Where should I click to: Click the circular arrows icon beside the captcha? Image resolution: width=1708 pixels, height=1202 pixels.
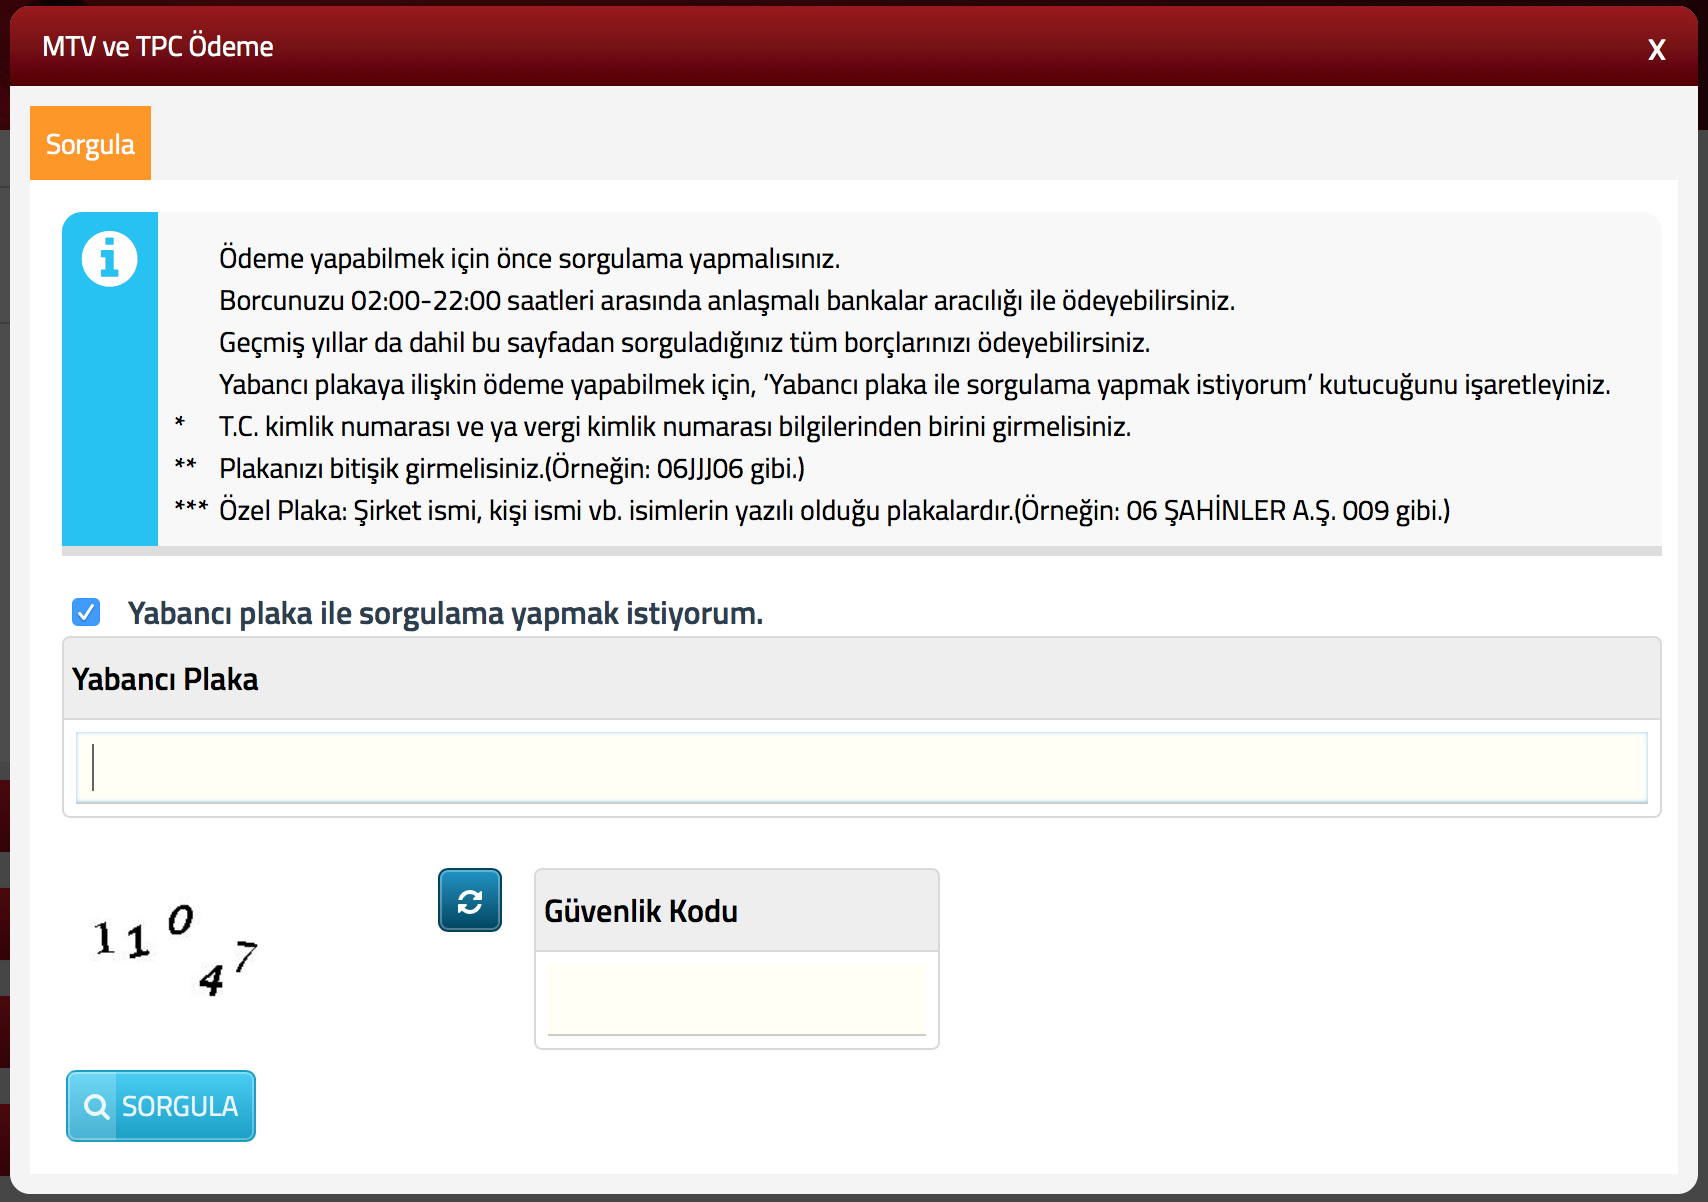click(x=469, y=899)
